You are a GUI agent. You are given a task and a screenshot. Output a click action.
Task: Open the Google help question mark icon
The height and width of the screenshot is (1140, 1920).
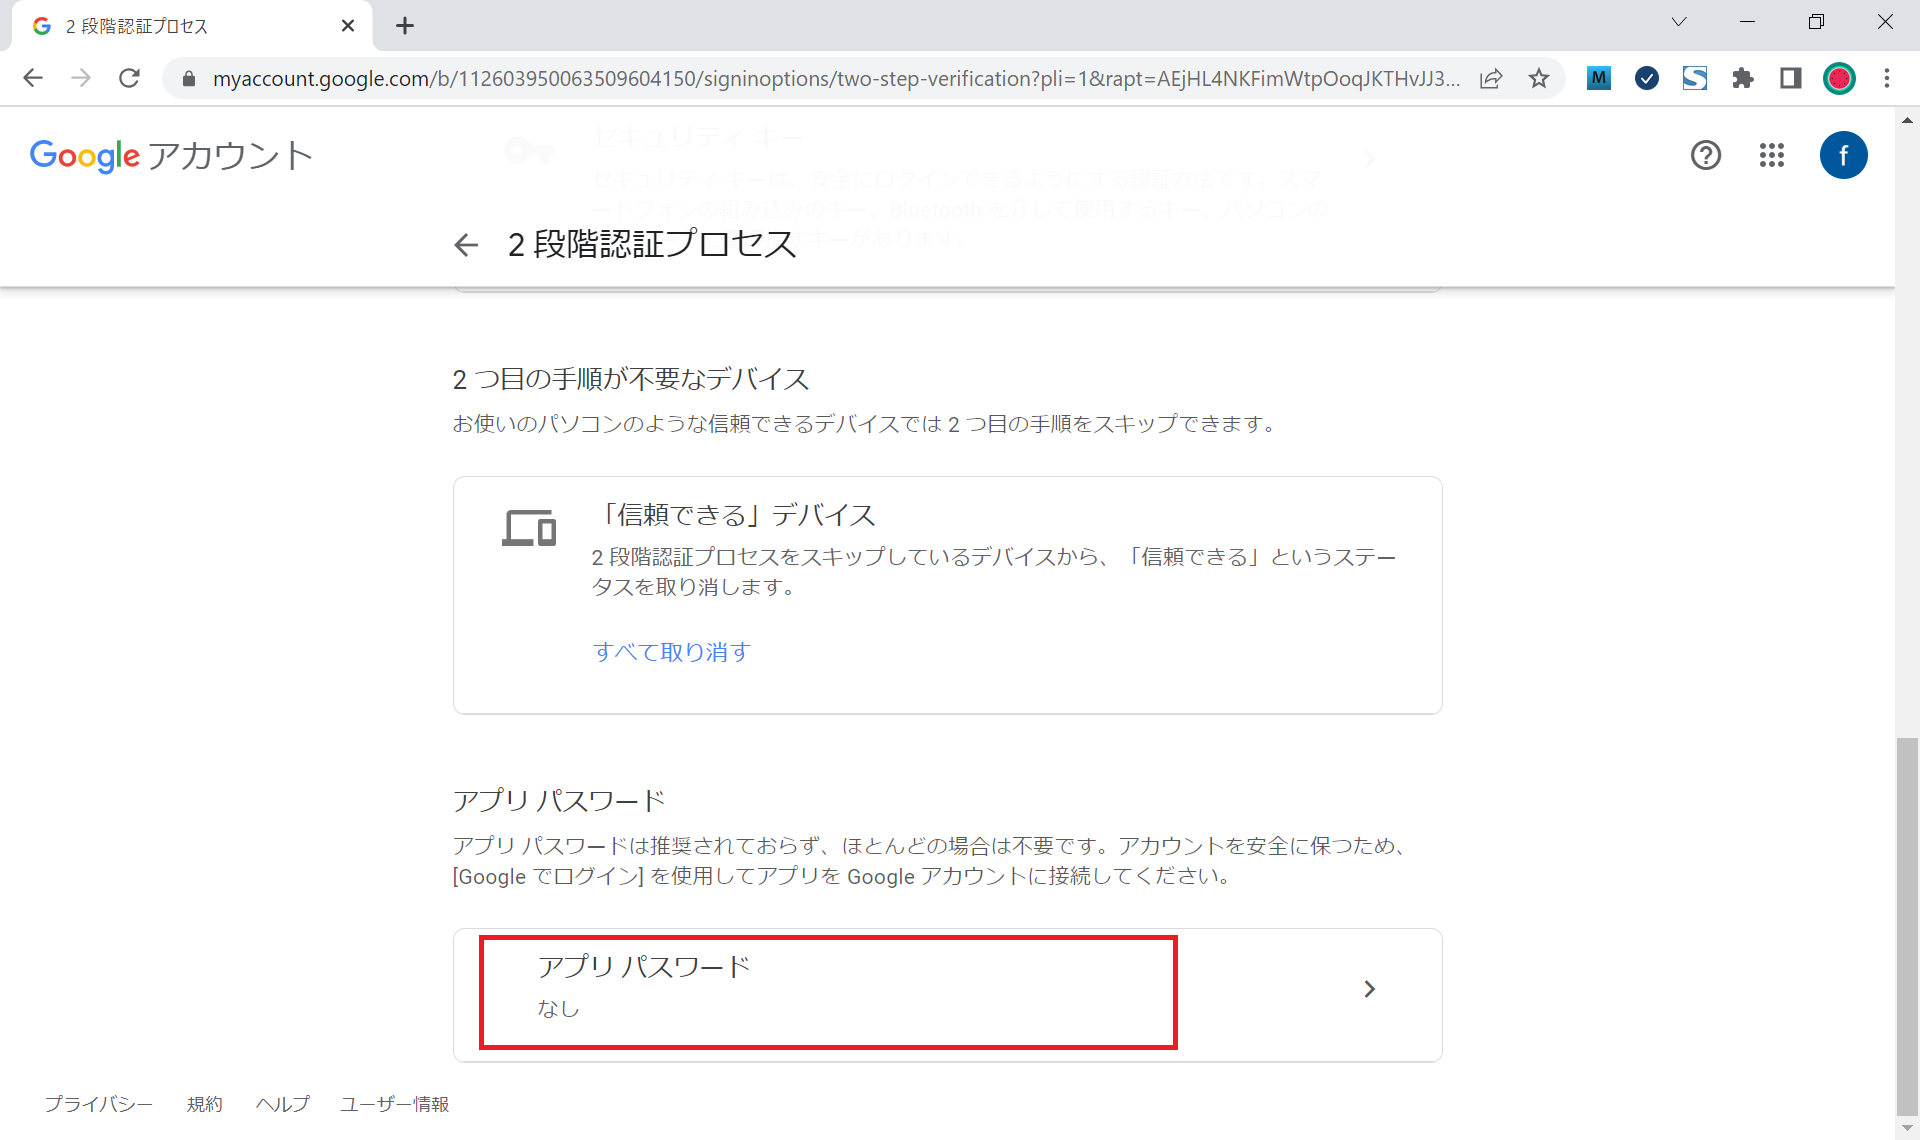tap(1706, 155)
